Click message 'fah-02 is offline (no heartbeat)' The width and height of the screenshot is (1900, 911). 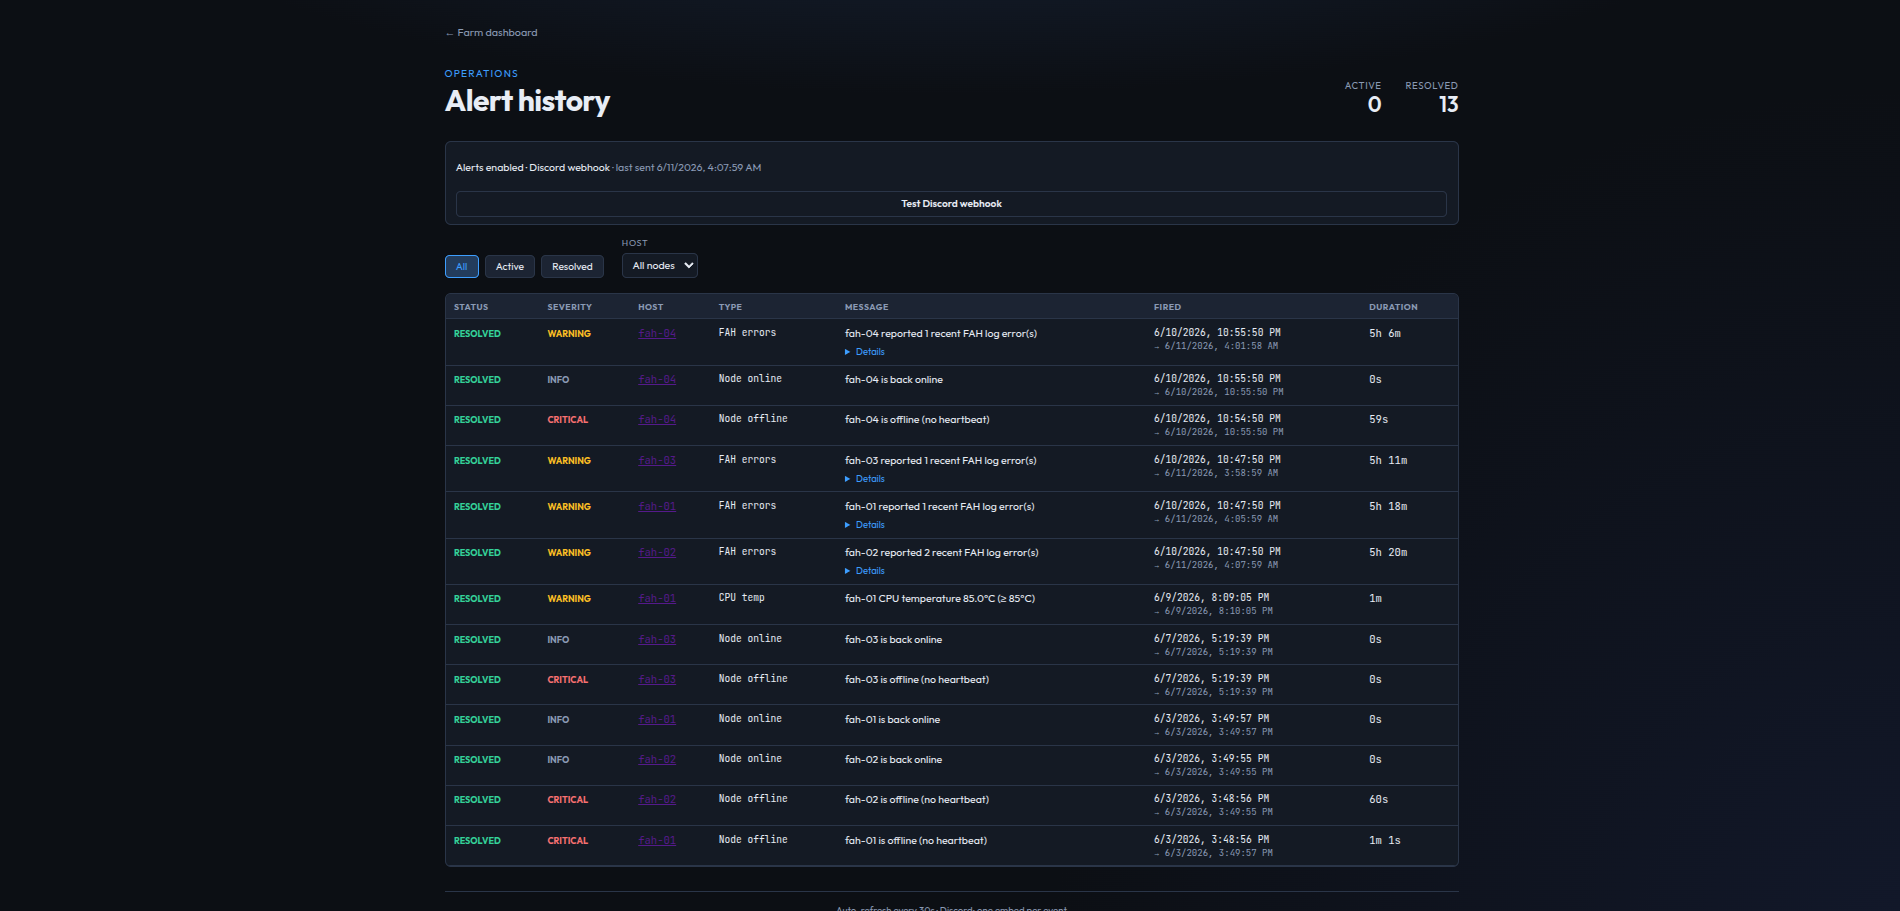pyautogui.click(x=917, y=800)
